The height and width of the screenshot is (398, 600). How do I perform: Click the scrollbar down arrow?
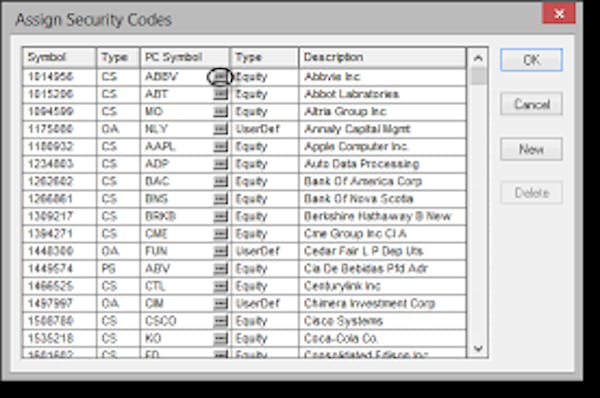click(x=478, y=348)
